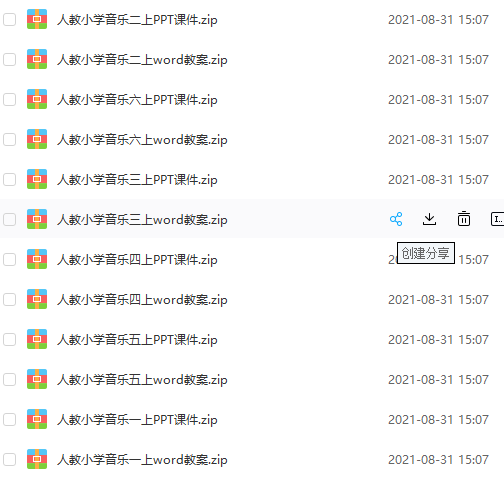Click the 创建分享 tooltip label

tap(426, 253)
